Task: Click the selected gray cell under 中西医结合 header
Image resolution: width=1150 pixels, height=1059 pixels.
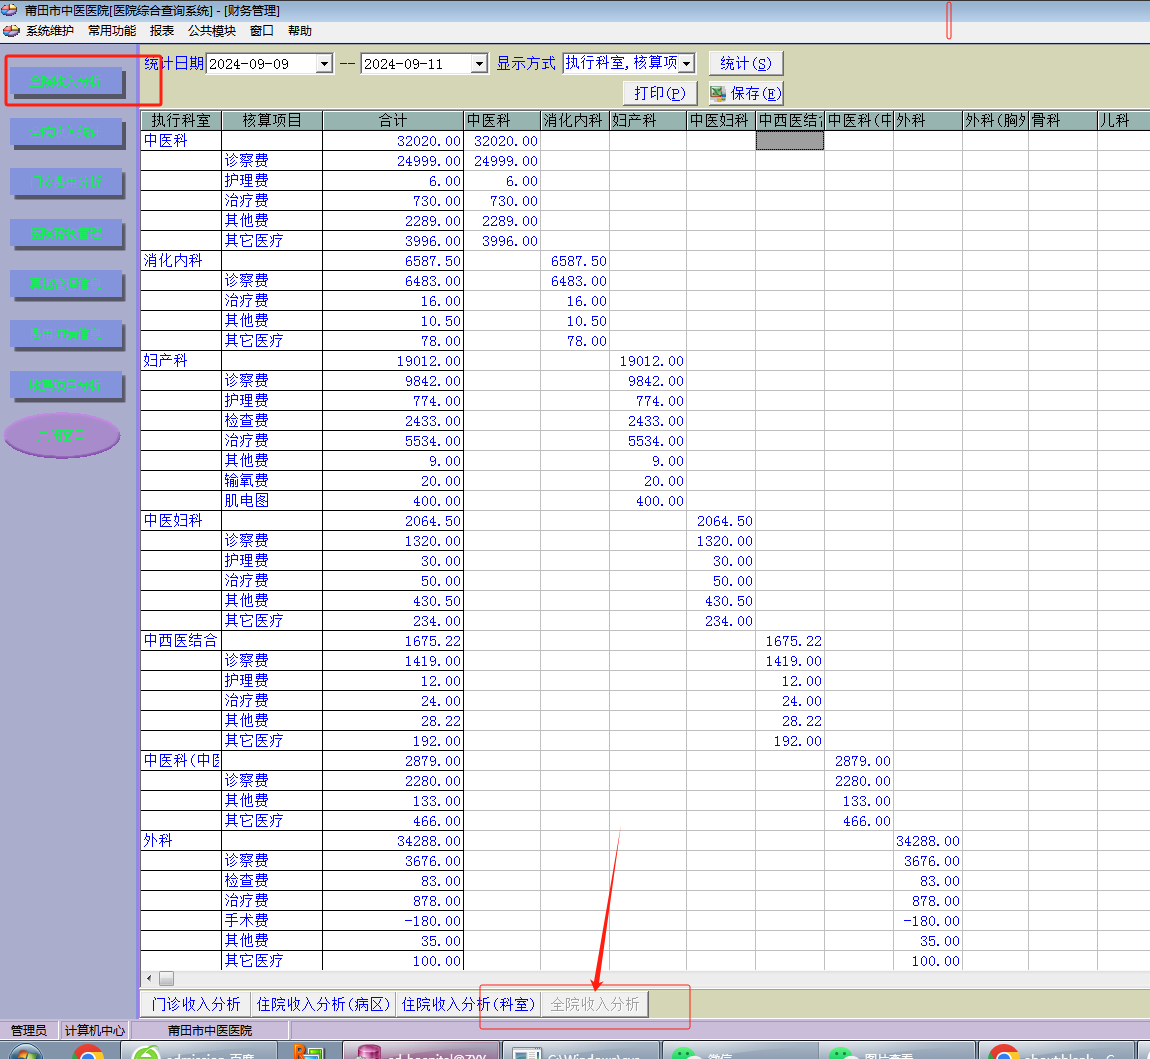Action: 790,141
